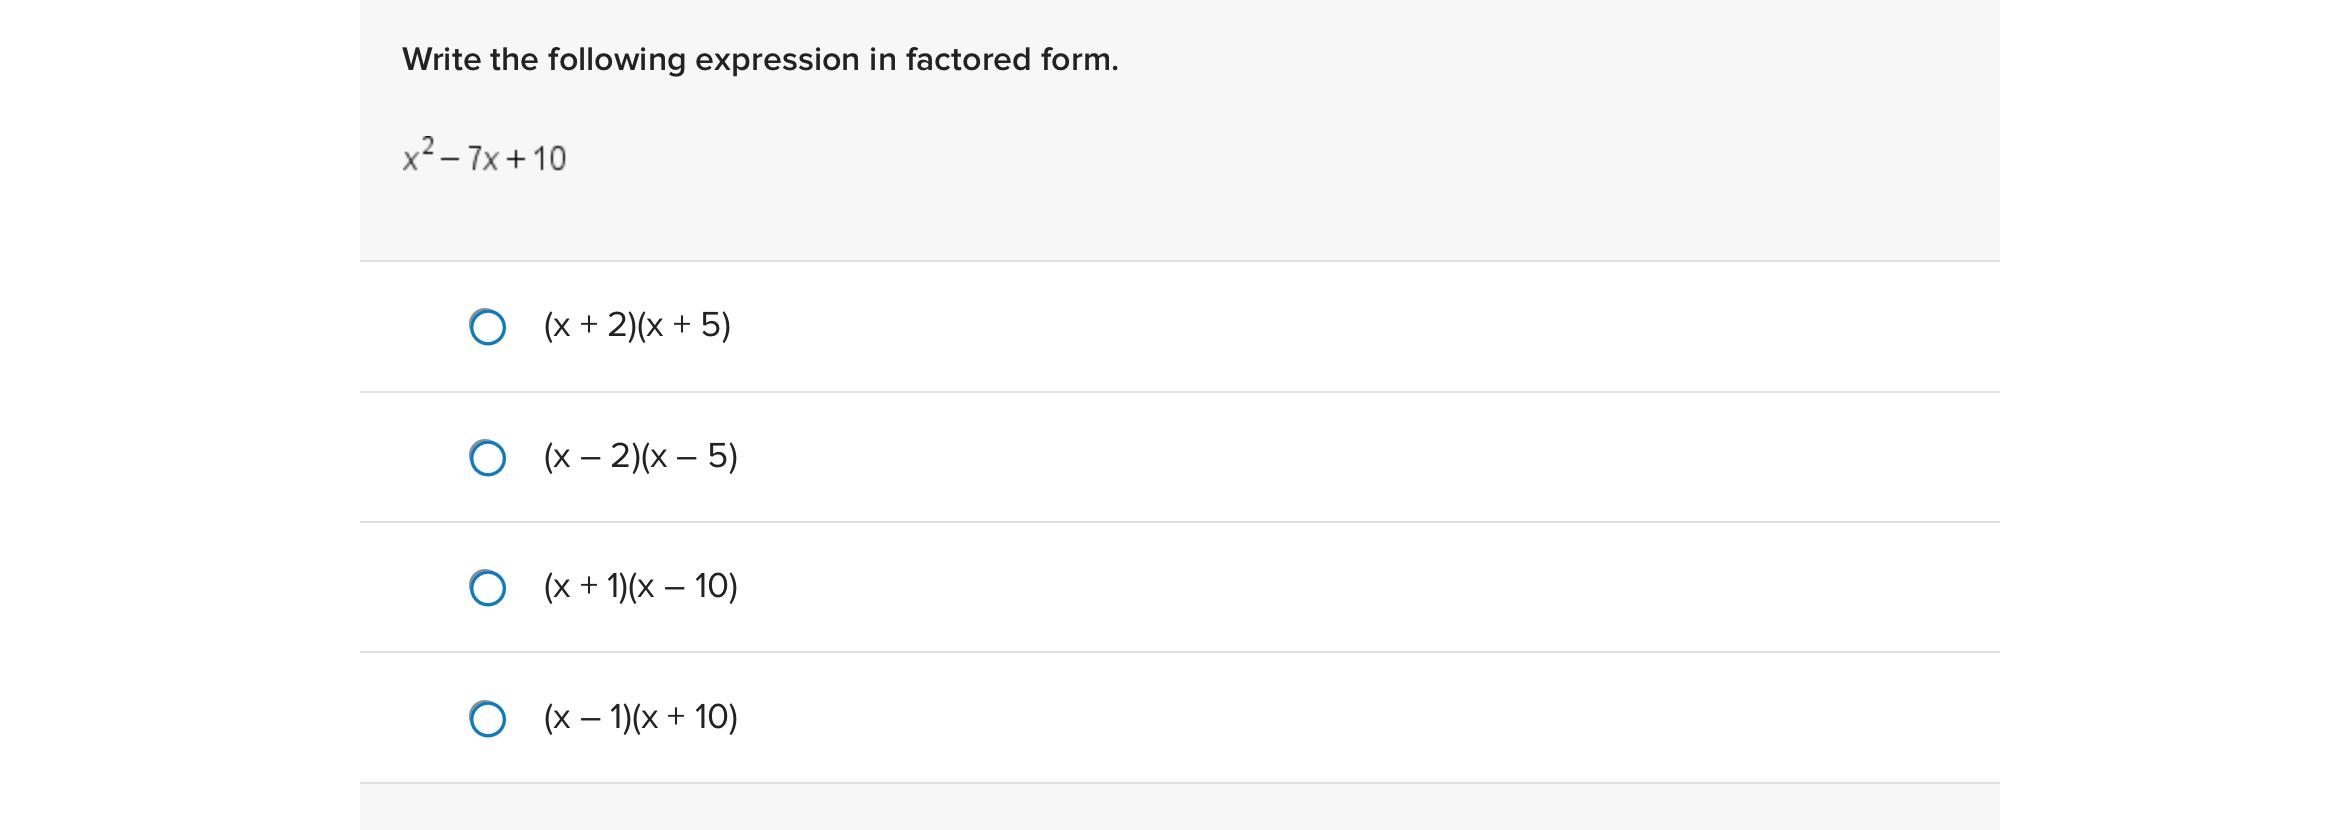2332x830 pixels.
Task: Click the answer text (x – 2)(x – 5)
Action: click(640, 456)
